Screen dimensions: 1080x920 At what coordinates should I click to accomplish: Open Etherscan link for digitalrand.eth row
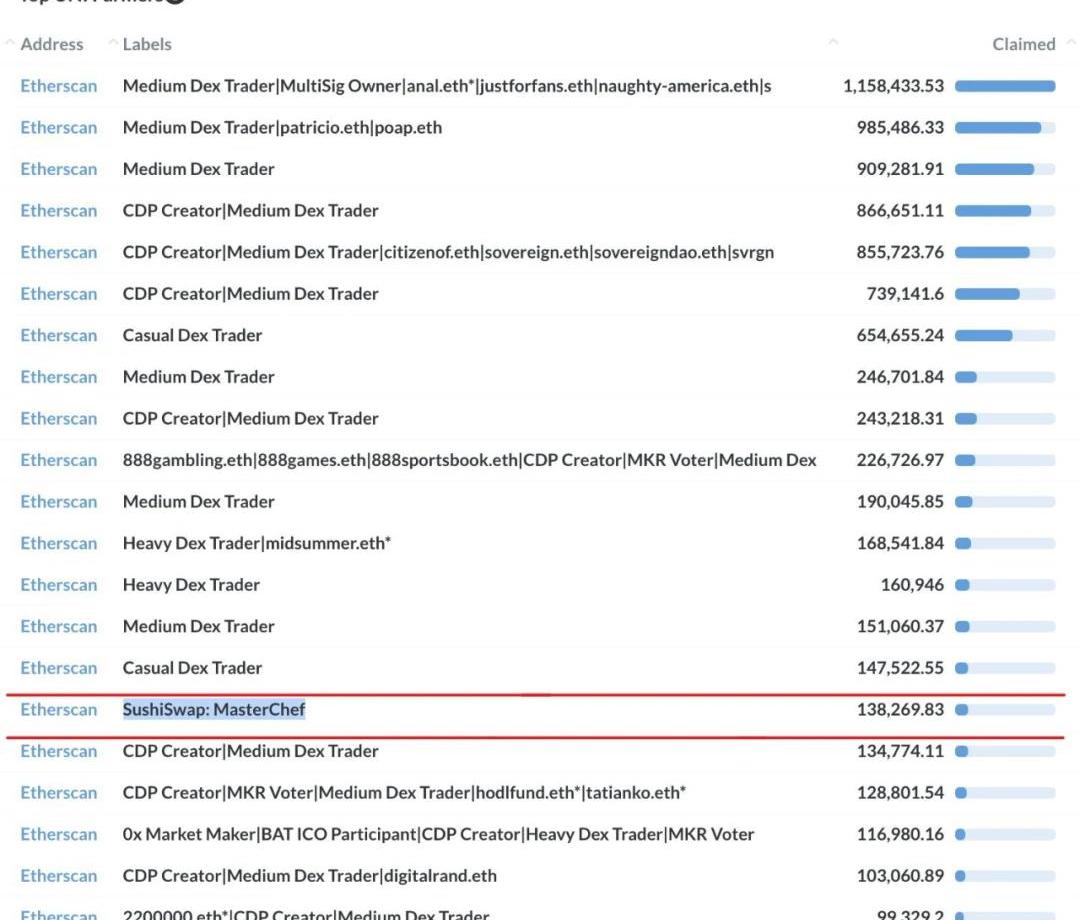[x=59, y=875]
